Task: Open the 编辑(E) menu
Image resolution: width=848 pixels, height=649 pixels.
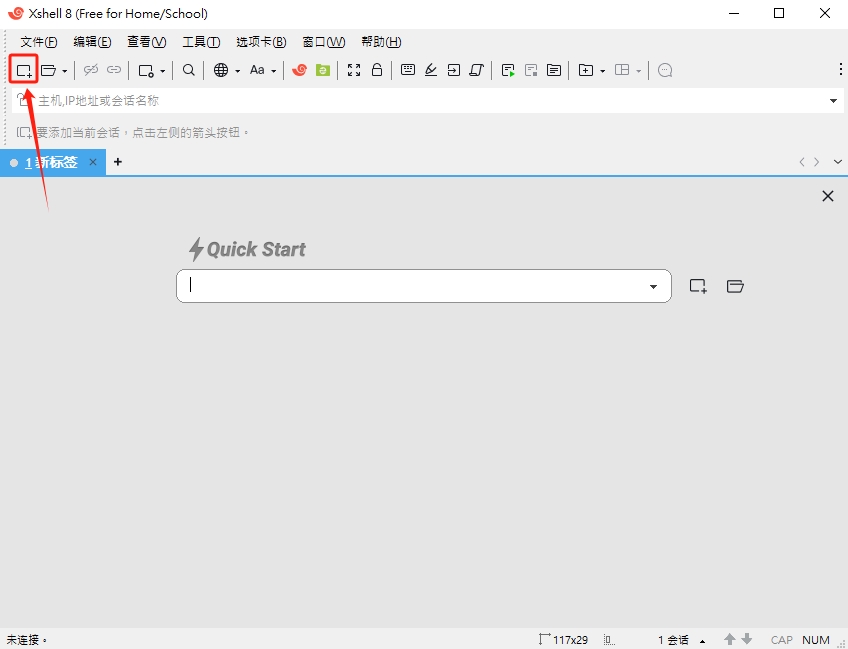Action: (92, 42)
